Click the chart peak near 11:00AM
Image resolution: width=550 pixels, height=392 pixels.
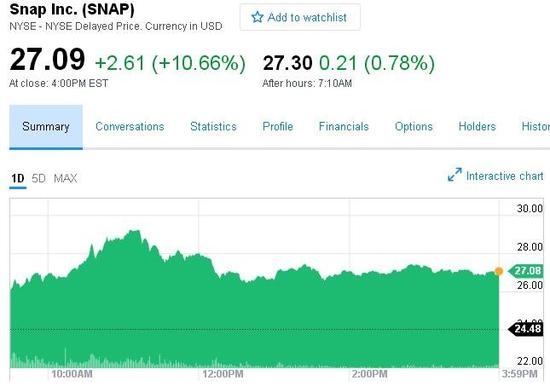[134, 231]
